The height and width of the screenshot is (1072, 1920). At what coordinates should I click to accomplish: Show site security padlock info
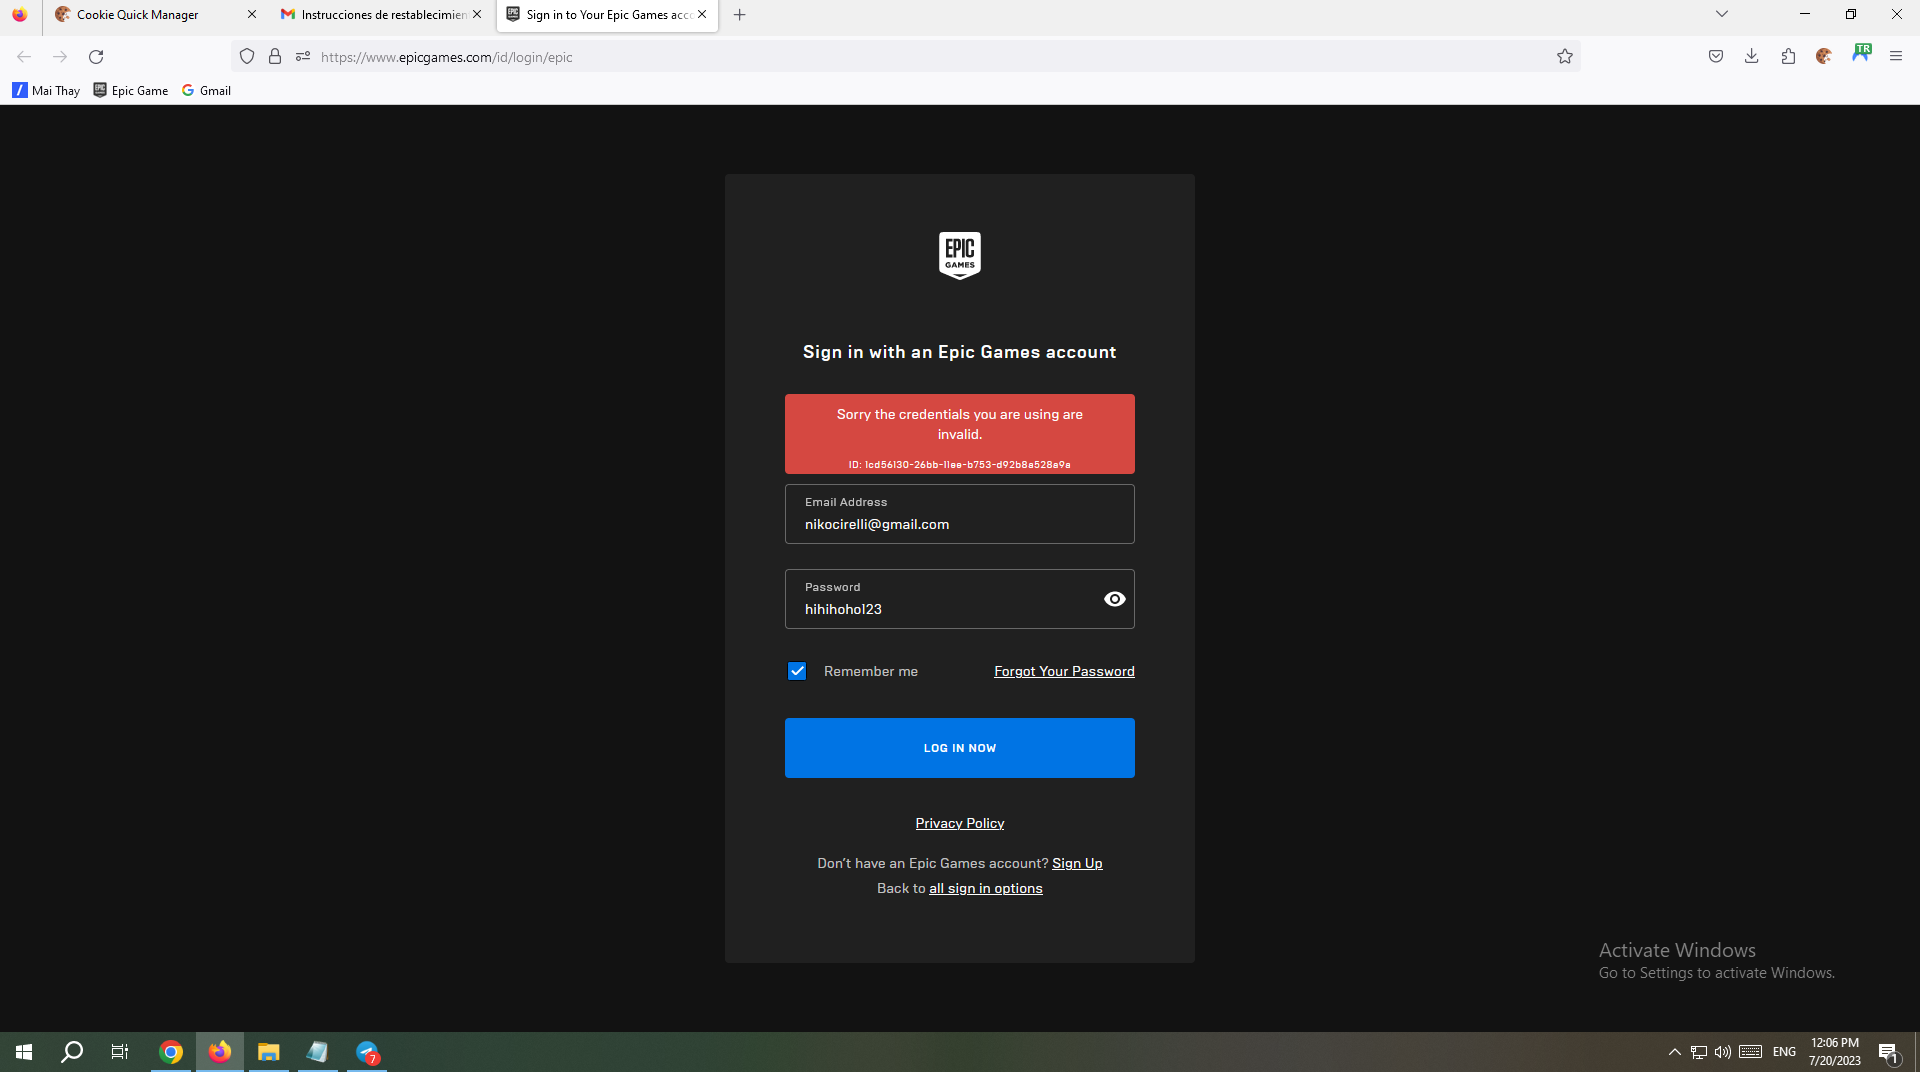click(x=275, y=57)
